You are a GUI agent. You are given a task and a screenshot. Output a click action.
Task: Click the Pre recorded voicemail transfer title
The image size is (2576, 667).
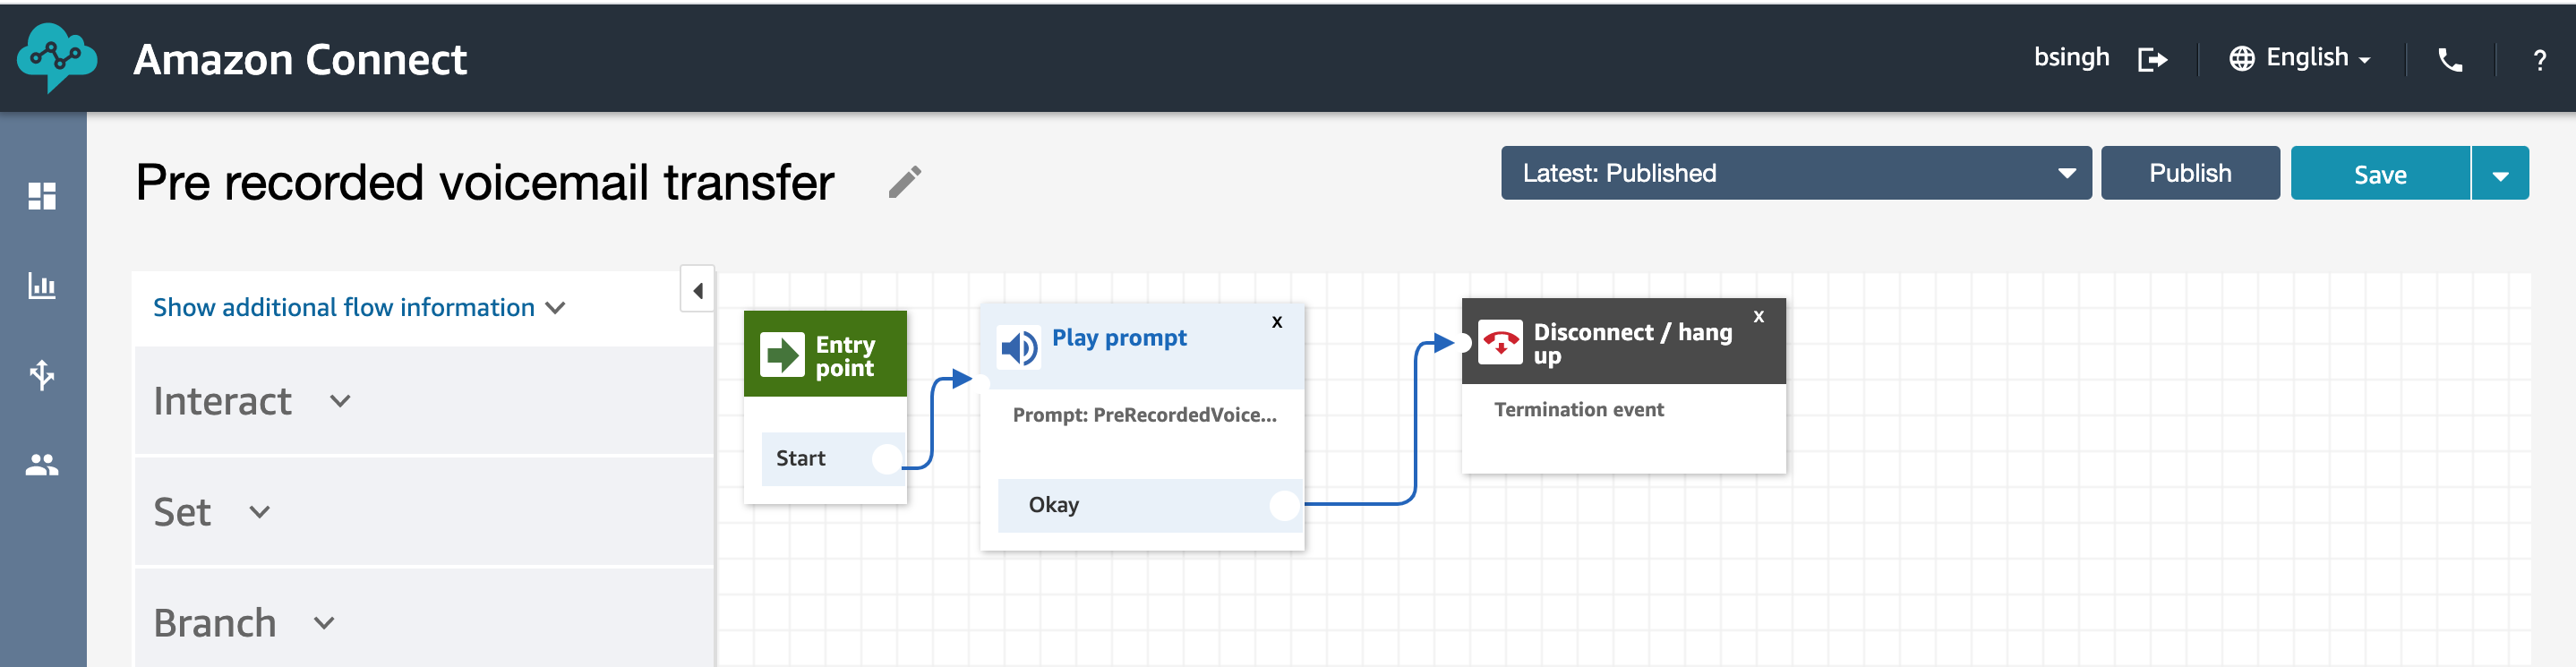(484, 182)
